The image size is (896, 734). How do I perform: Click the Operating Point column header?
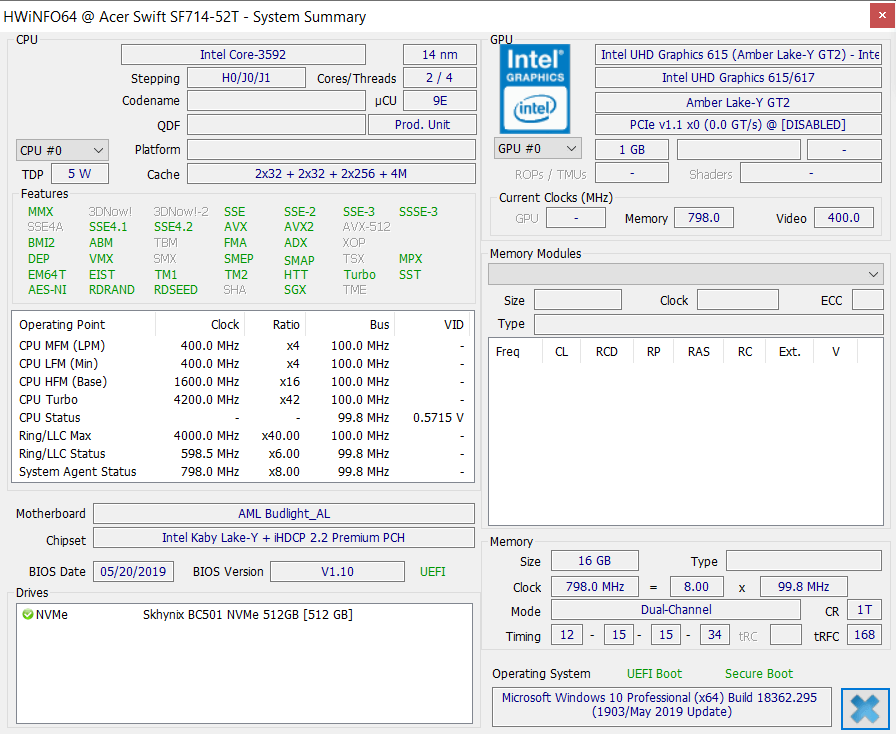coord(62,325)
